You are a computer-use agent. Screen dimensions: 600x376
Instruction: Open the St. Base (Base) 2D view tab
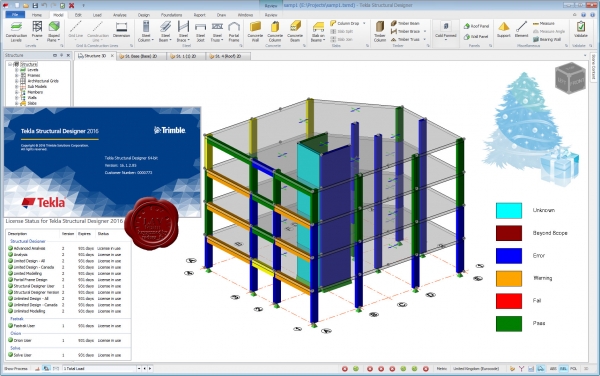pyautogui.click(x=141, y=56)
